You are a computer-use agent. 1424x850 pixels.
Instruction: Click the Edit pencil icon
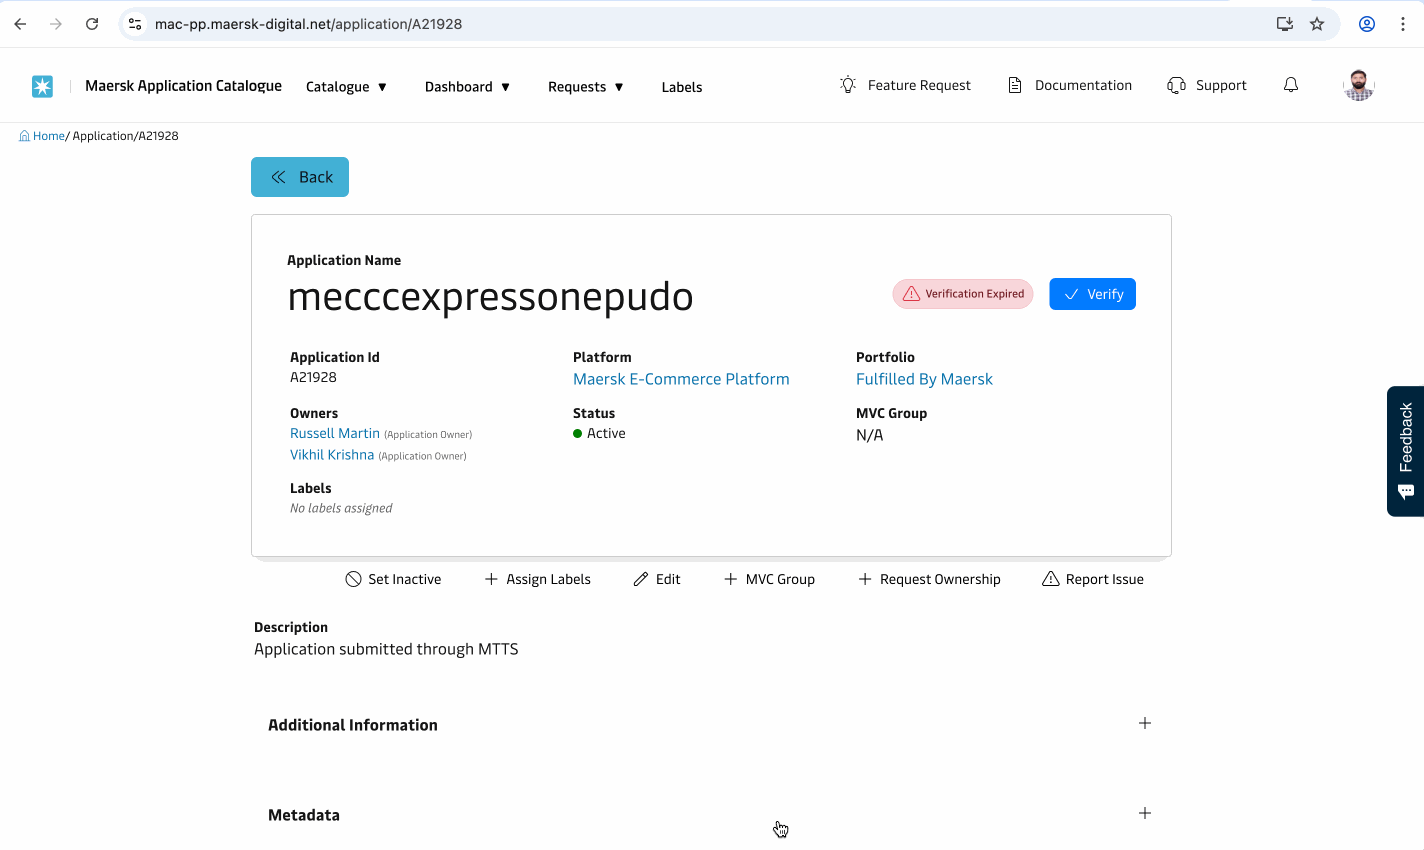tap(639, 579)
